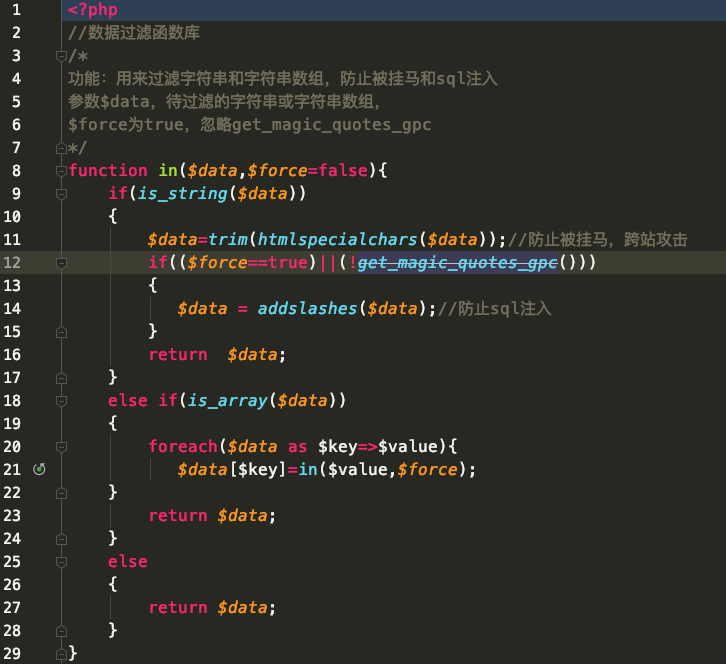Collapse the function in() fold marker on line 8
The width and height of the screenshot is (726, 664).
(x=61, y=171)
